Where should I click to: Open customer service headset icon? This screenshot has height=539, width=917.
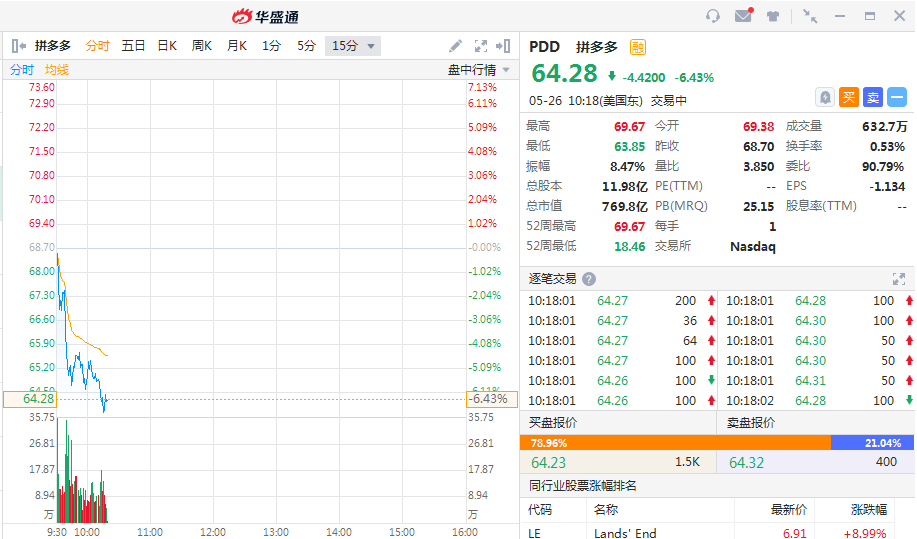[713, 16]
